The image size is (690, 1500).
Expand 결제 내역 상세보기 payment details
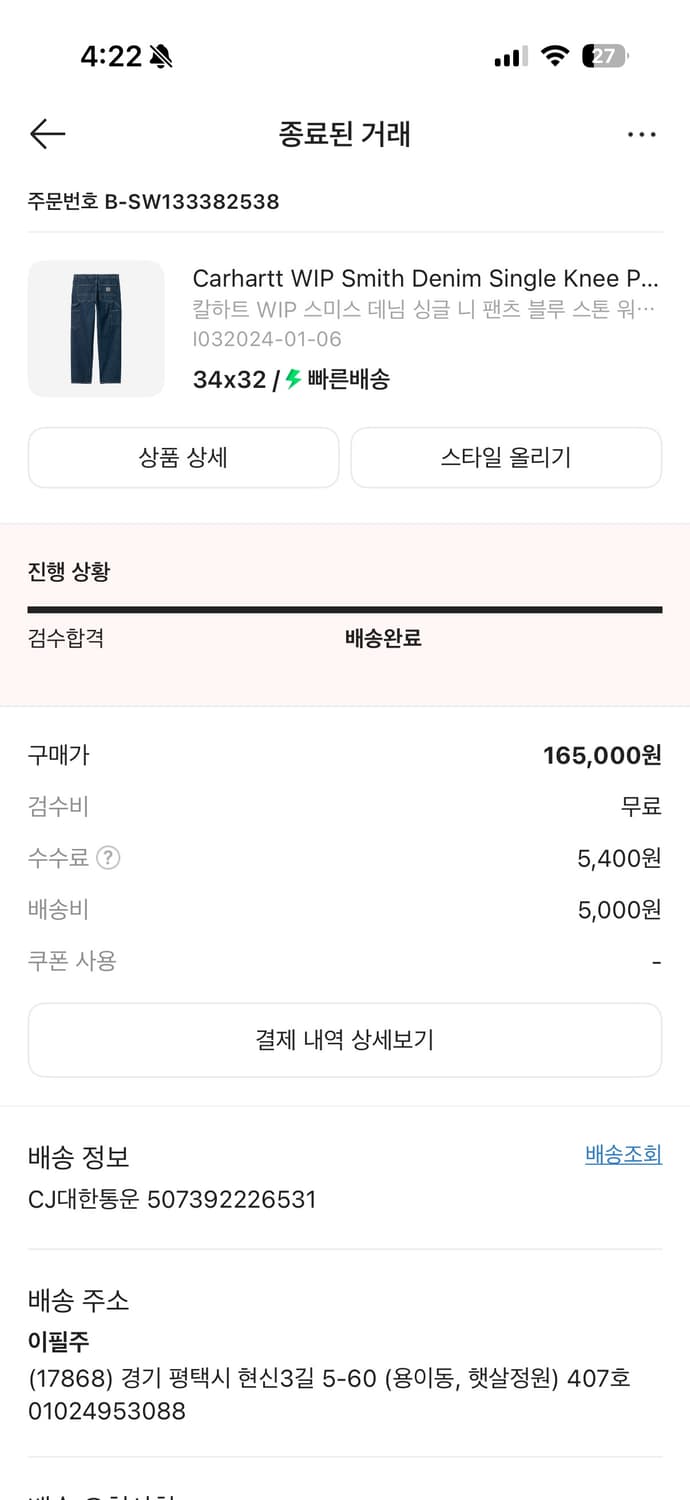(x=345, y=1039)
